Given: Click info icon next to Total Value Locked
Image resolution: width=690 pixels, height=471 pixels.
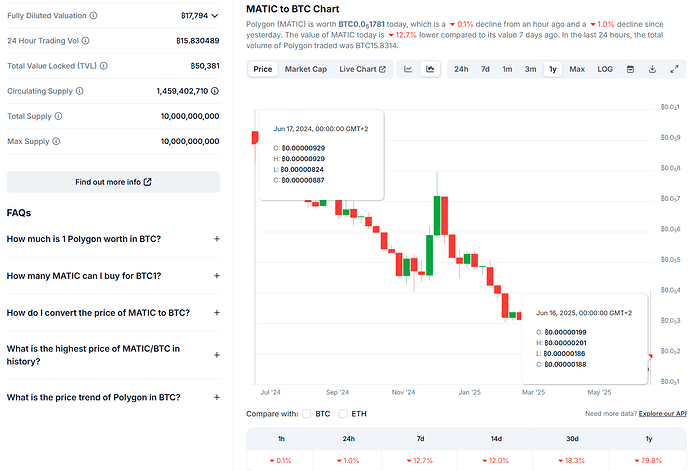Looking at the screenshot, I should [x=103, y=66].
